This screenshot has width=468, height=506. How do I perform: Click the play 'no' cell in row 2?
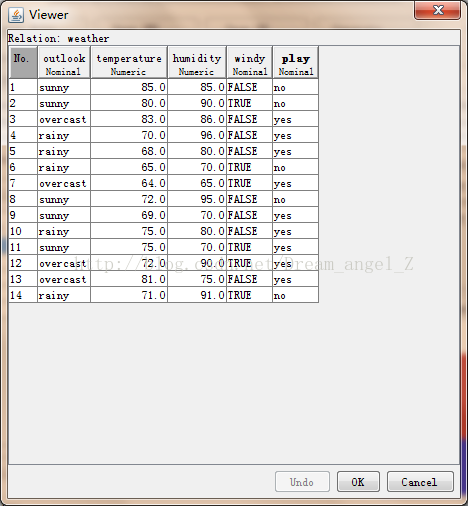[x=296, y=103]
